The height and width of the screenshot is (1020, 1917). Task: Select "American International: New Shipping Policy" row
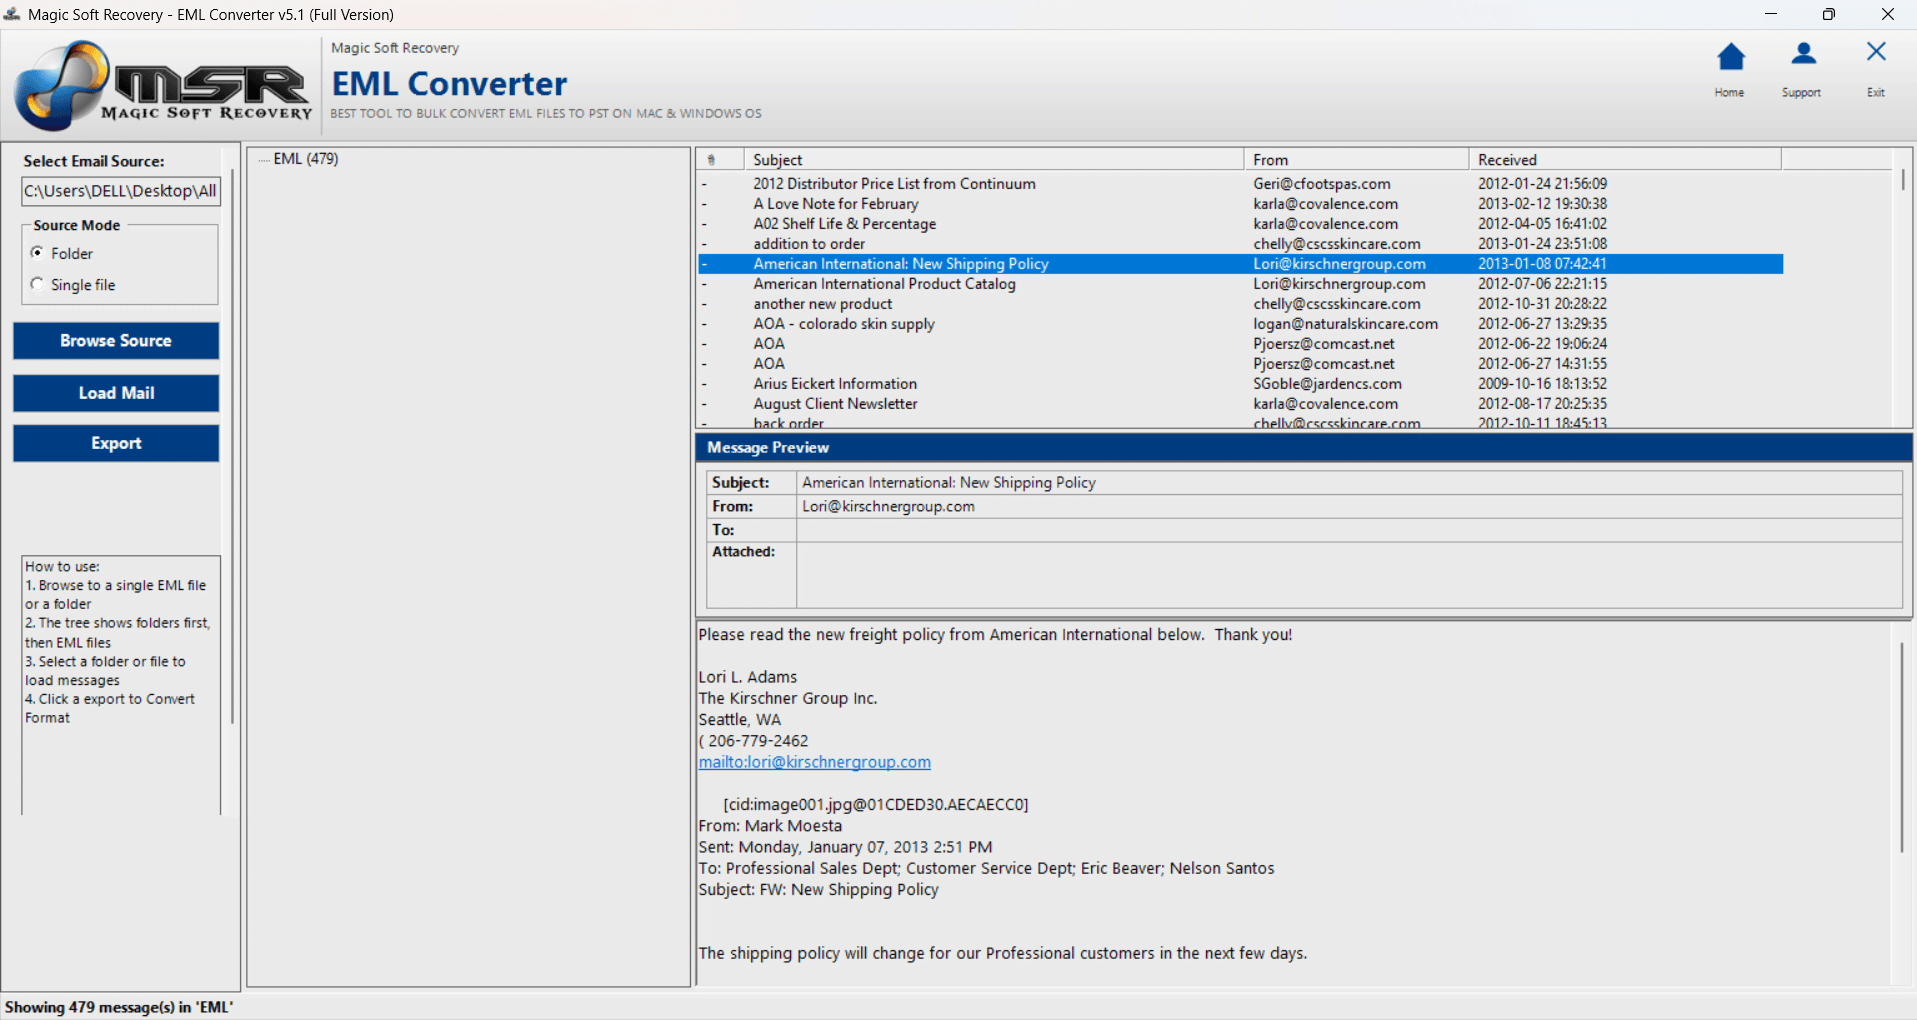[x=1240, y=264]
